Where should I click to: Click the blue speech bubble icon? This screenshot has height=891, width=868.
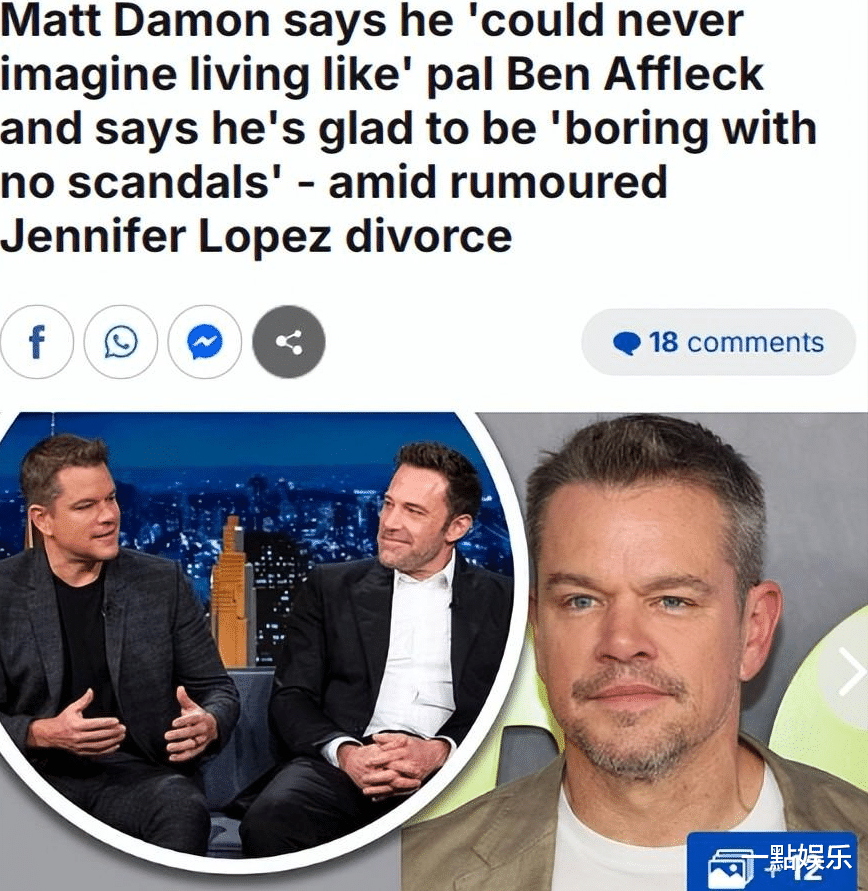[627, 343]
